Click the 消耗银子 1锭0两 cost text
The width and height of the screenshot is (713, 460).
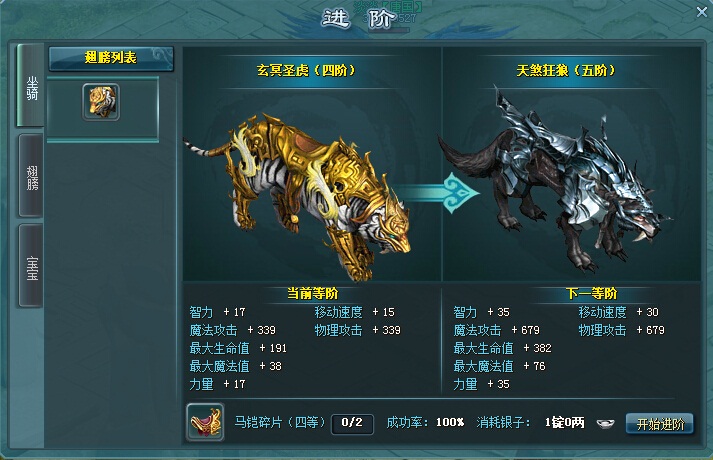[x=531, y=423]
